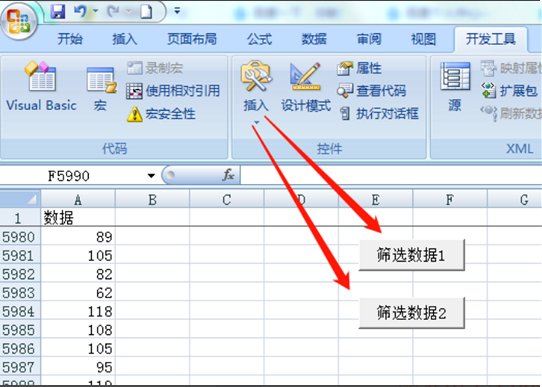
Task: Click cell A5981 with value 105
Action: click(x=78, y=255)
